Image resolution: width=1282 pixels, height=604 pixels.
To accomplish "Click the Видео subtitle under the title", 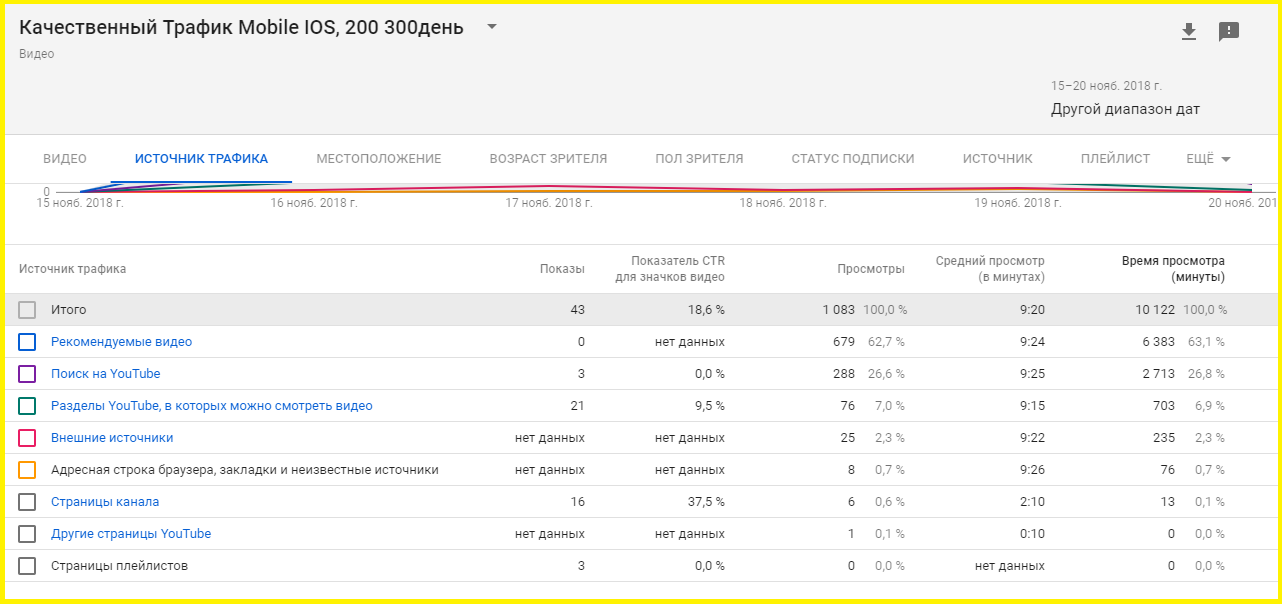I will pos(37,54).
